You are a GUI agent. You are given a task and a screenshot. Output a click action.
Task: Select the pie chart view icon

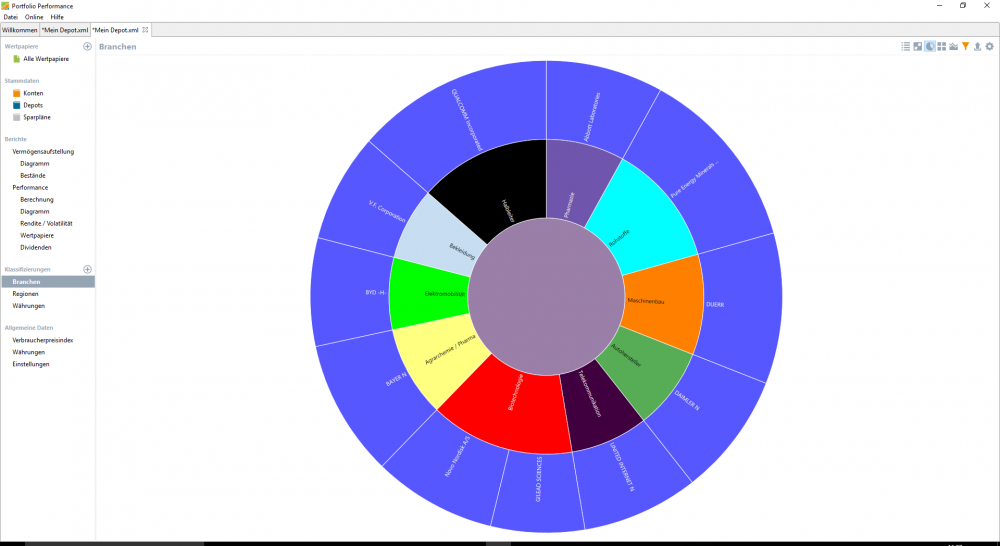click(x=930, y=47)
